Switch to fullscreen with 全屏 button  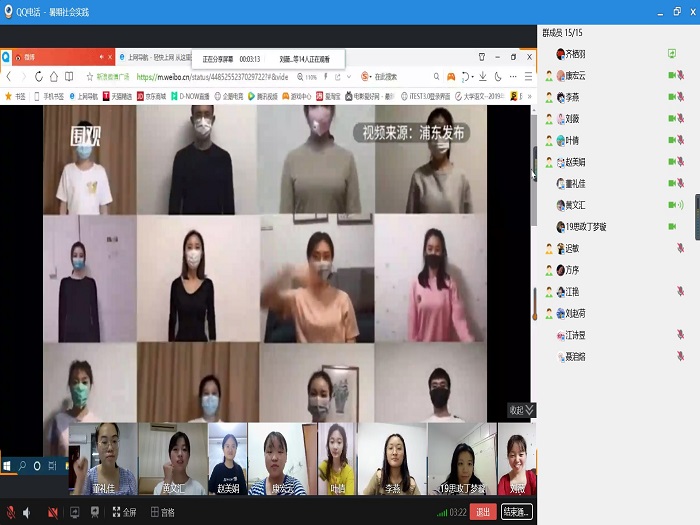click(125, 512)
